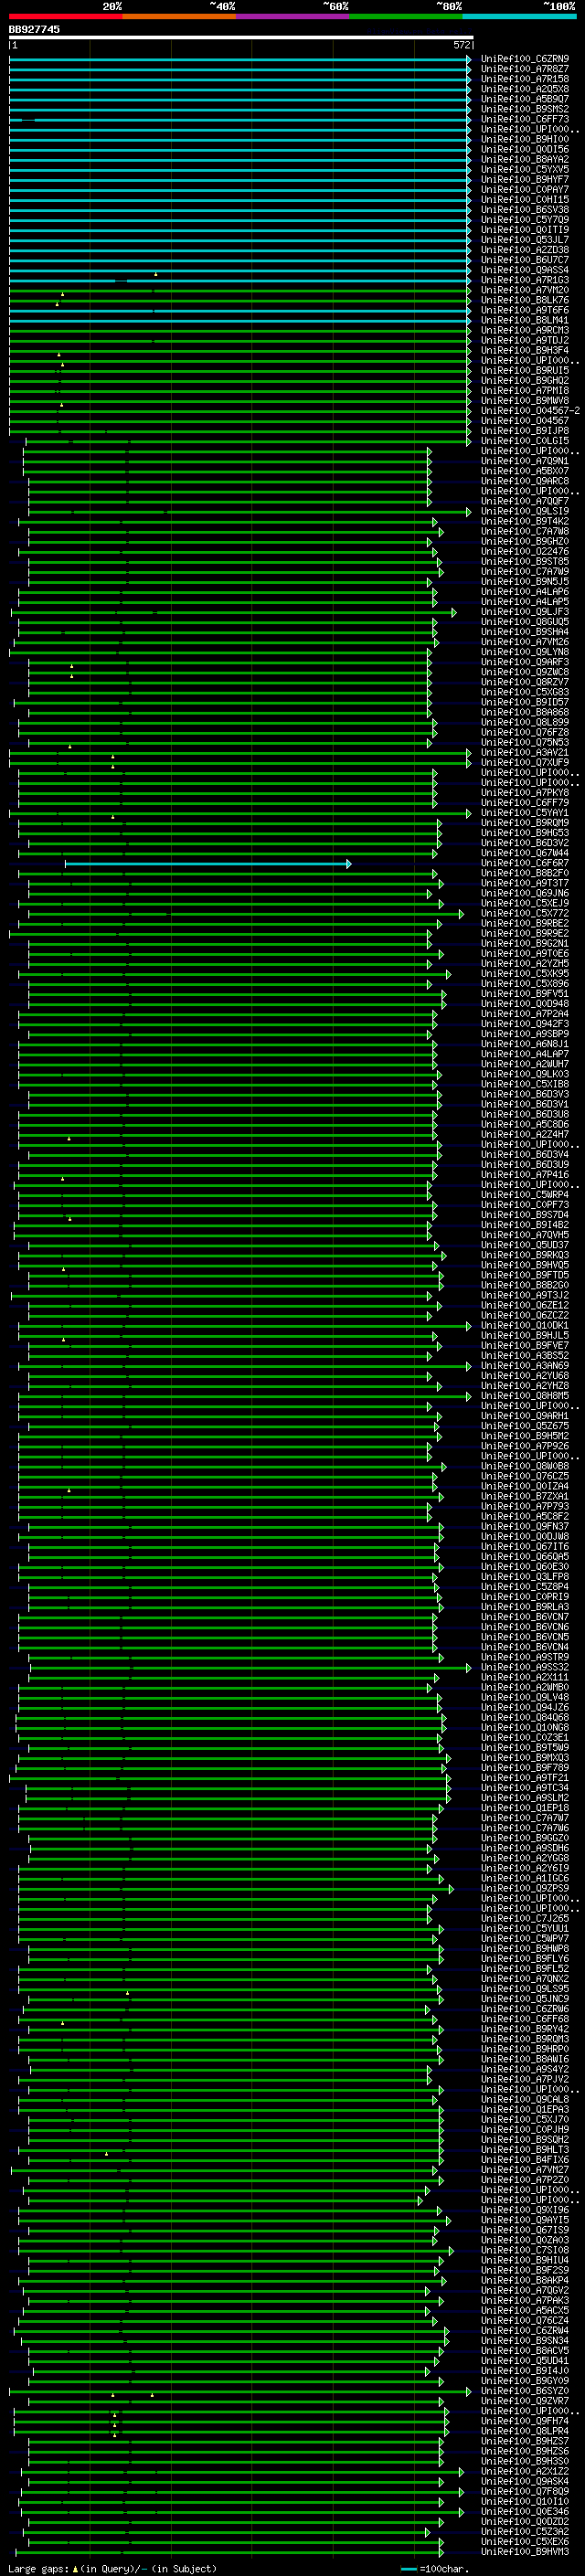This screenshot has width=585, height=2576.
Task: Open hit UniRef100_A9T3T7
Action: click(x=525, y=883)
